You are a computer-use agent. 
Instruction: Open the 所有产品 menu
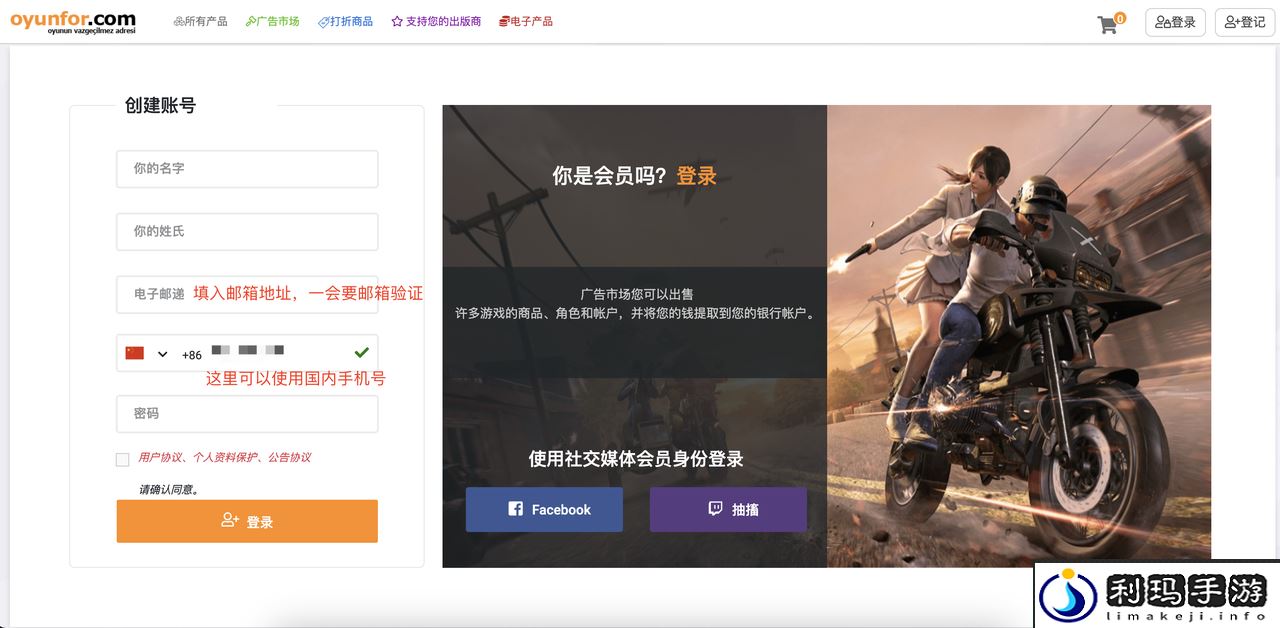click(200, 21)
